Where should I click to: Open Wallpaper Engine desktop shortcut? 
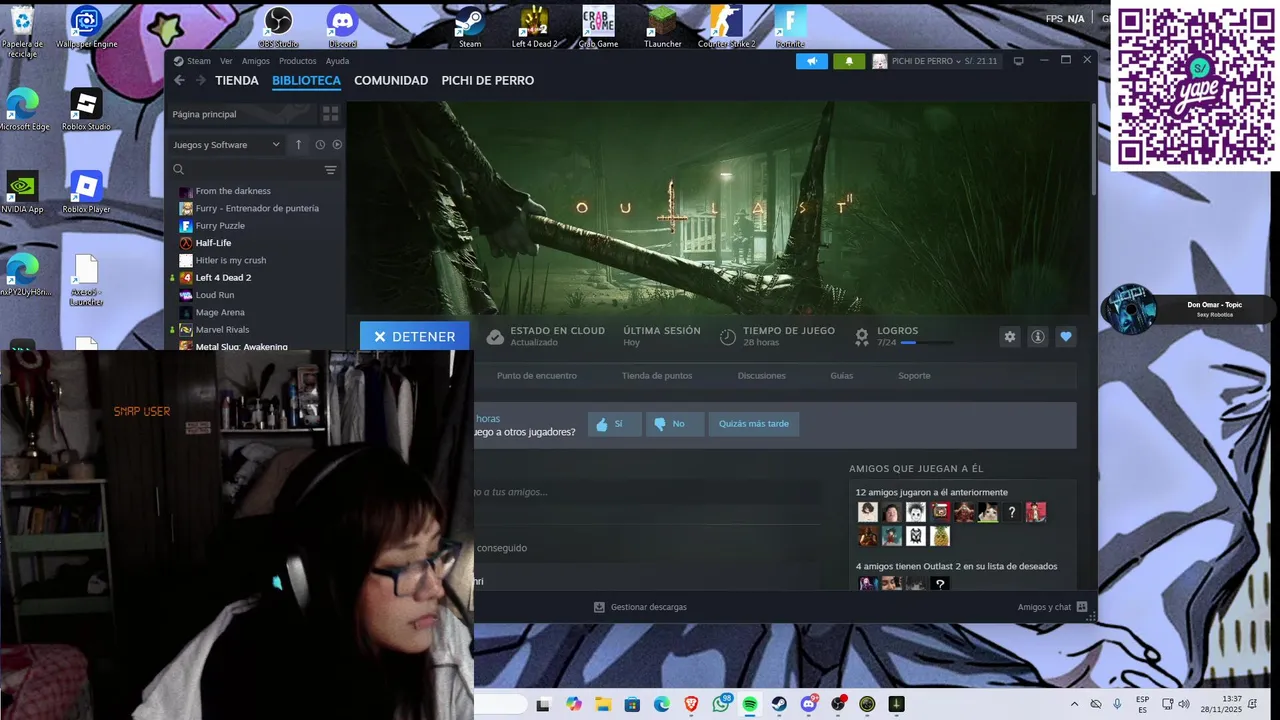[87, 27]
